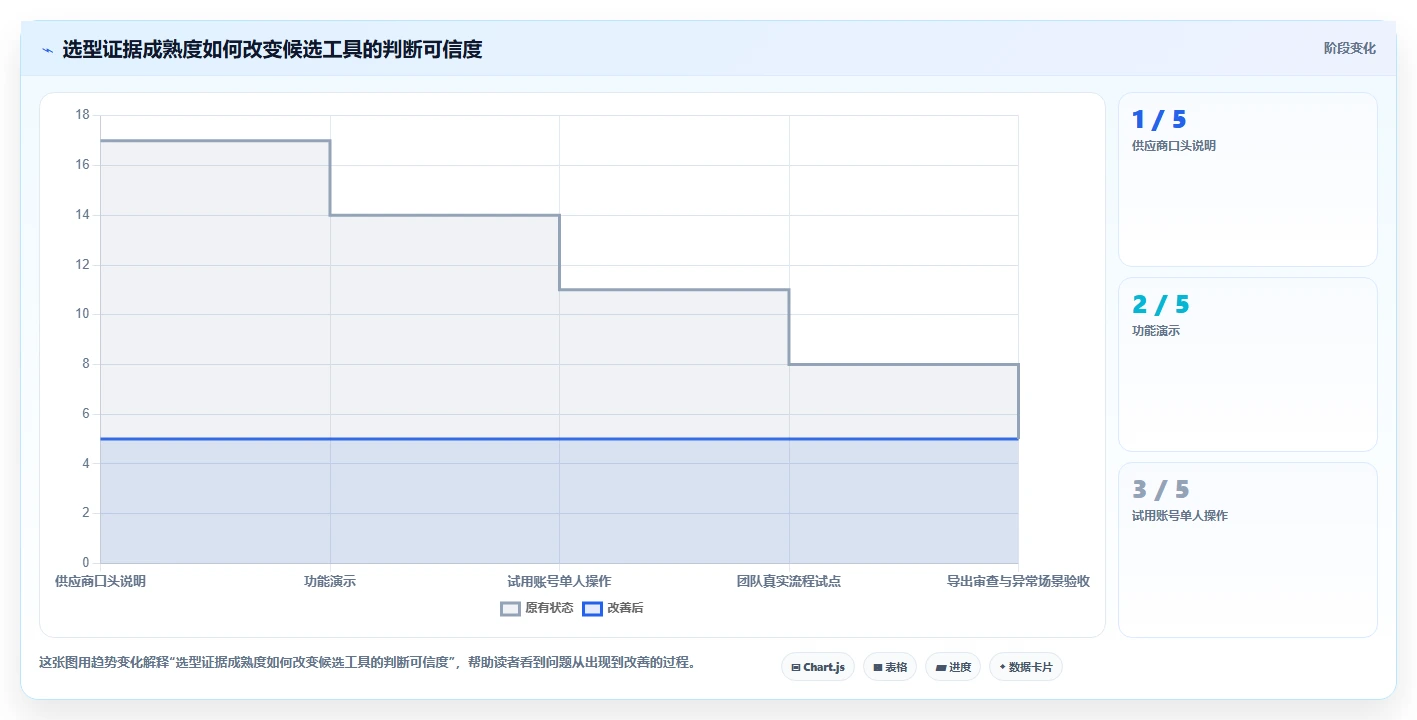Toggle the 原有状态 legend item
The height and width of the screenshot is (720, 1417).
537,608
